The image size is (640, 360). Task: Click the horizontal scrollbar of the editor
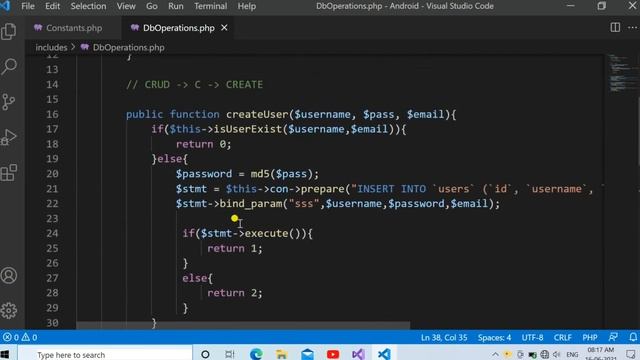243,325
